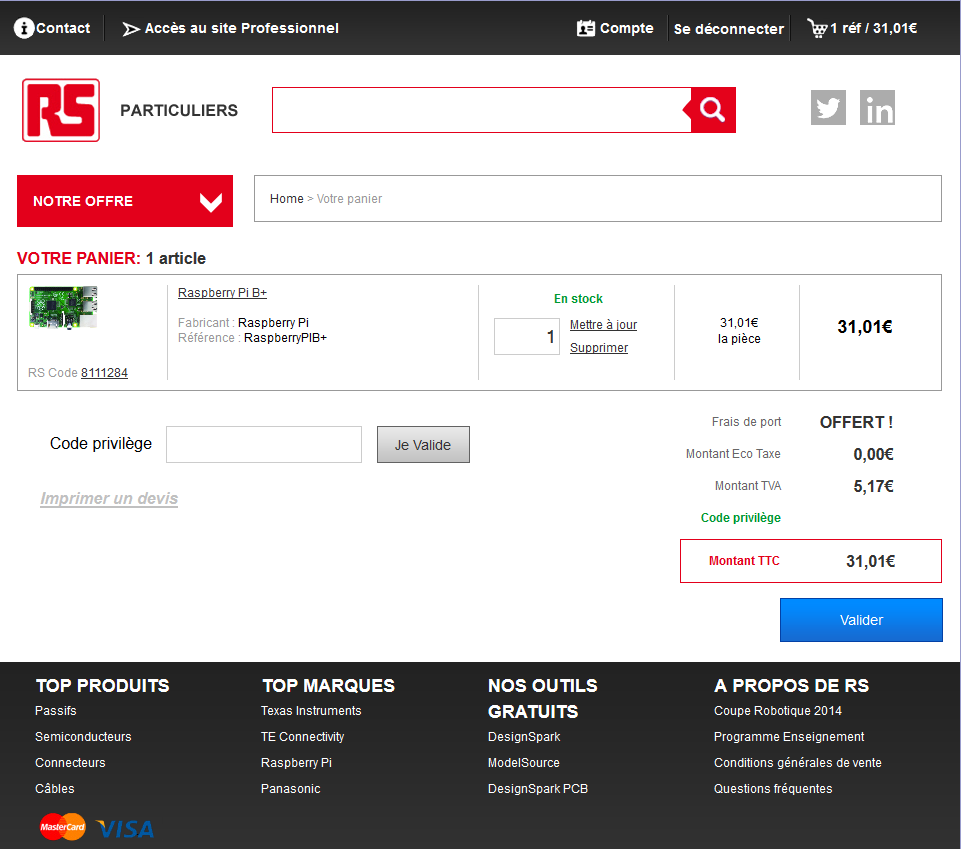The height and width of the screenshot is (849, 961).
Task: Open the RS logo homepage
Action: [61, 110]
